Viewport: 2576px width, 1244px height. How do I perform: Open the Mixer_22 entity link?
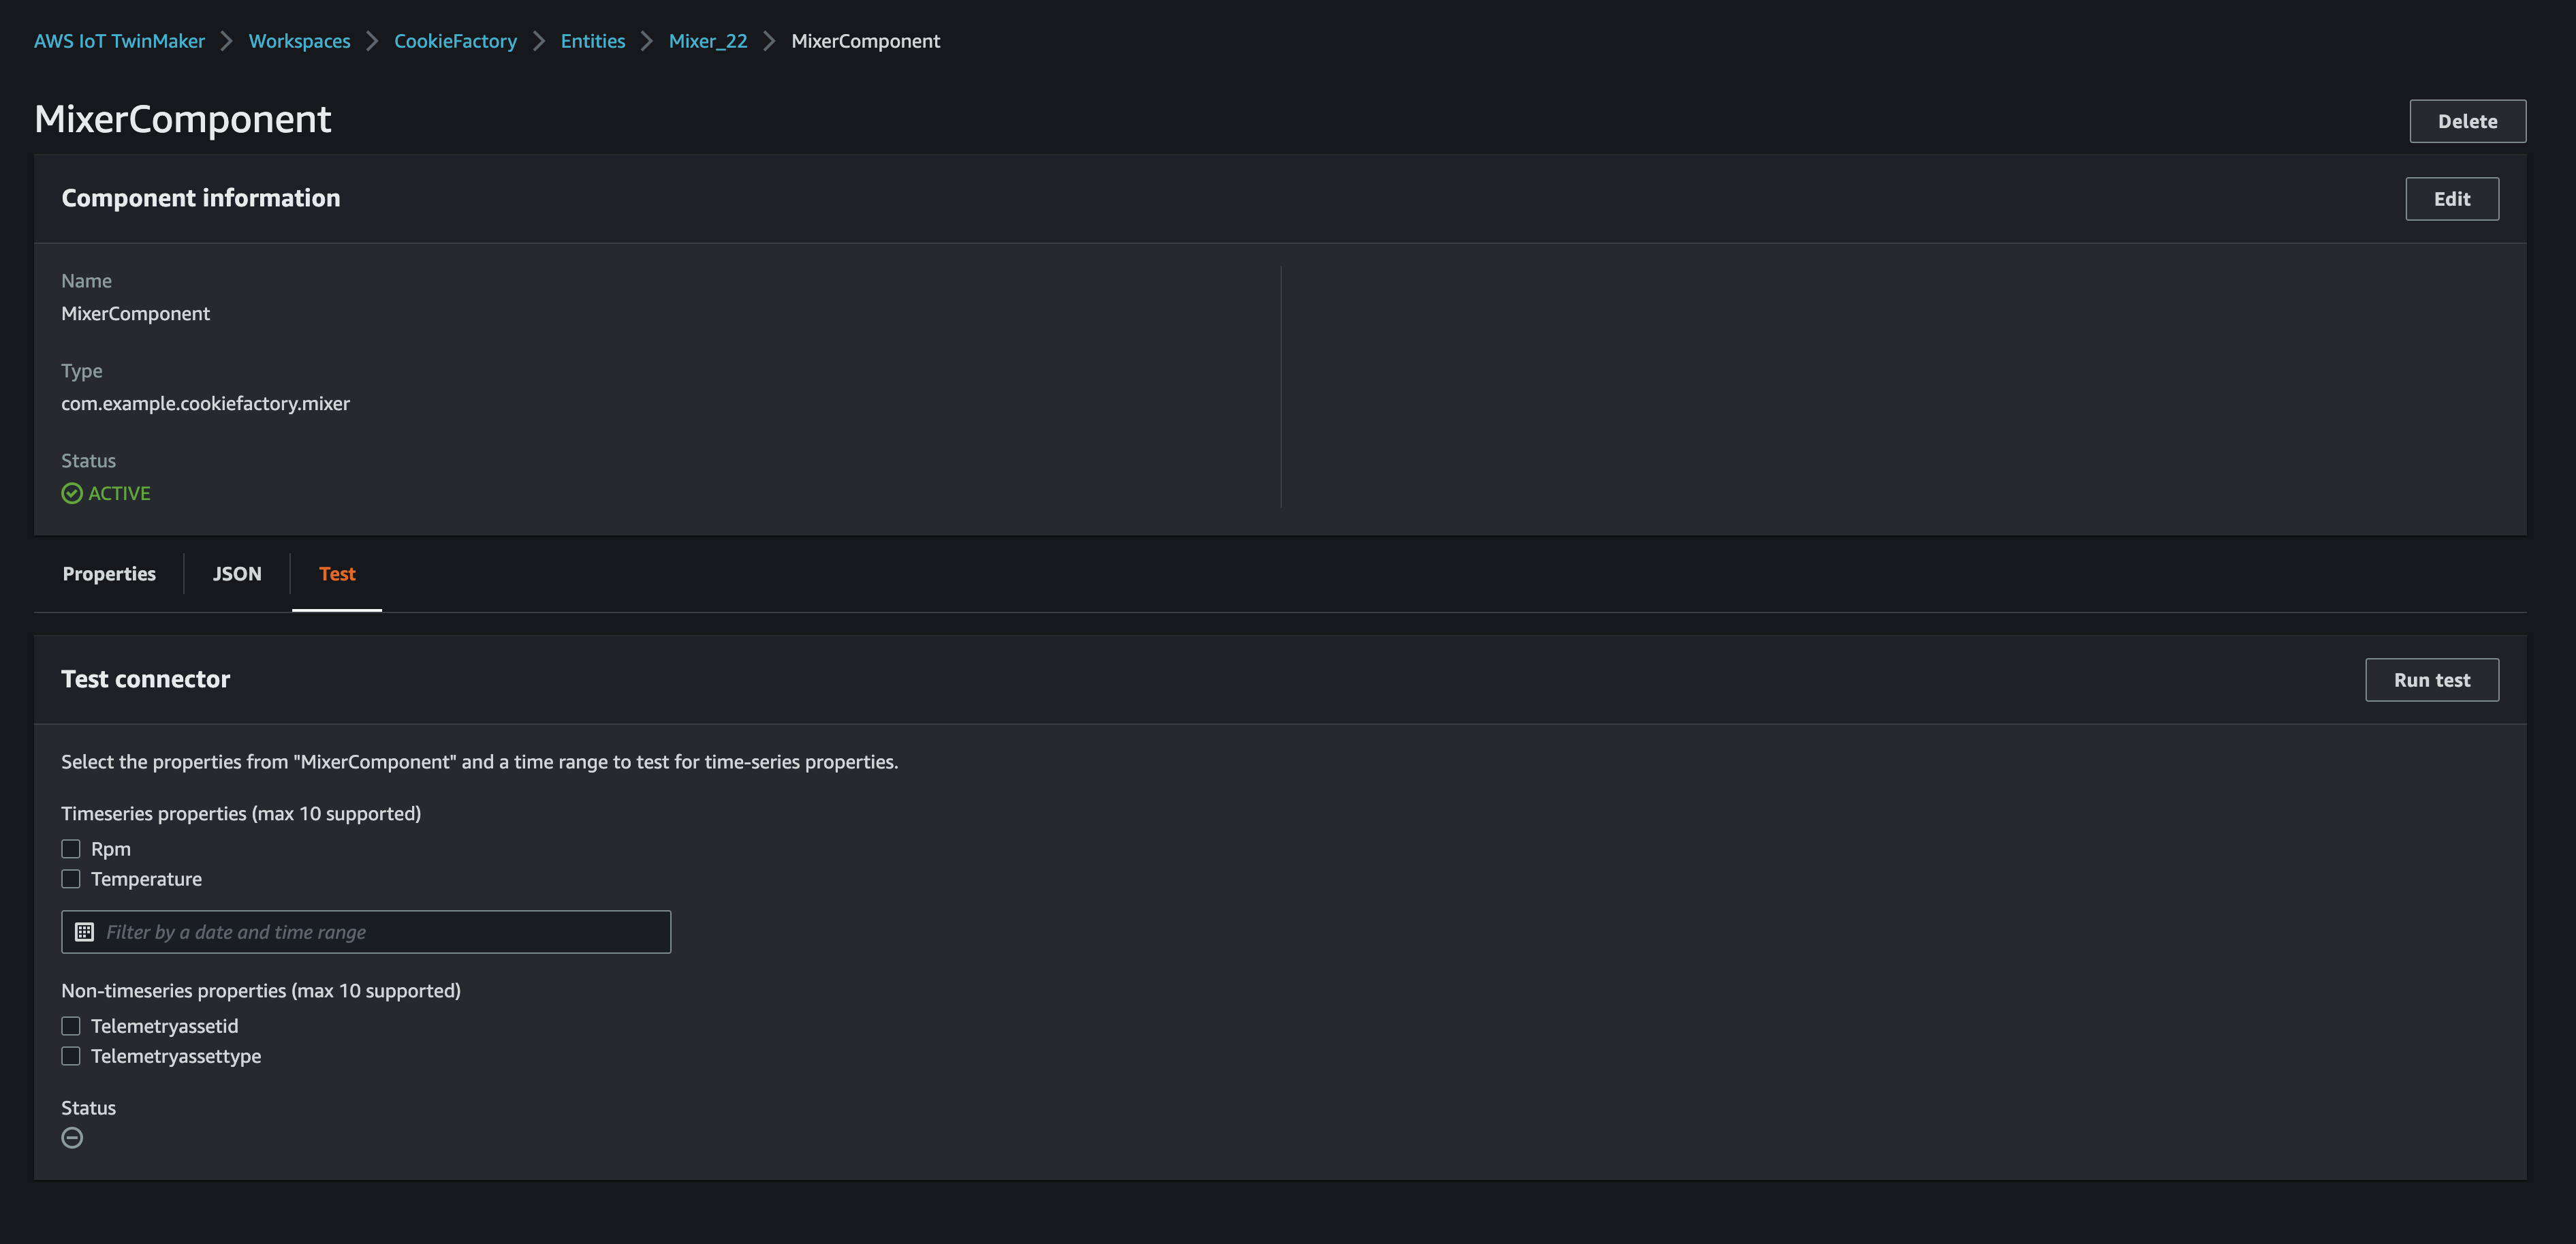pyautogui.click(x=708, y=41)
